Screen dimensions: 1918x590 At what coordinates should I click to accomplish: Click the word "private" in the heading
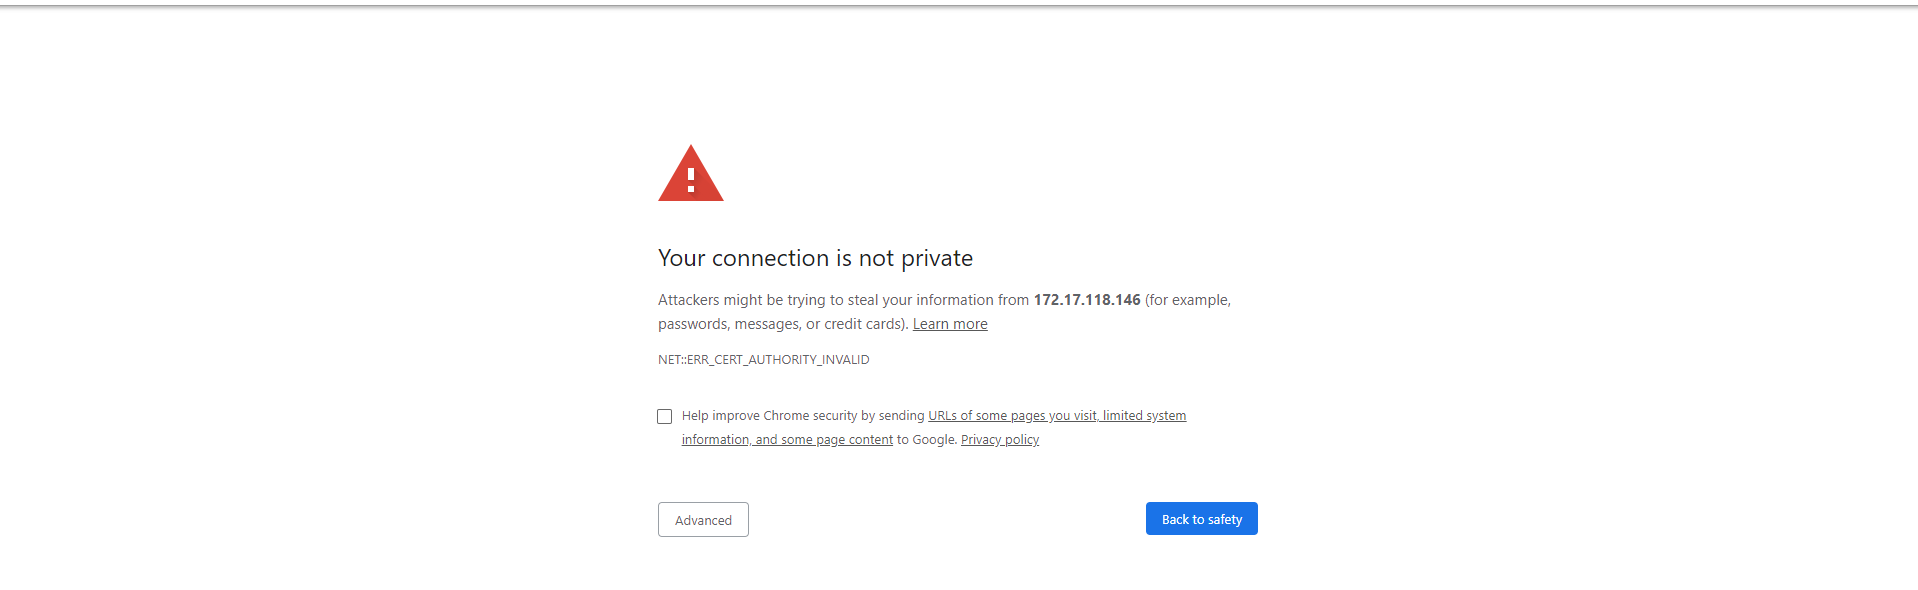pos(936,258)
